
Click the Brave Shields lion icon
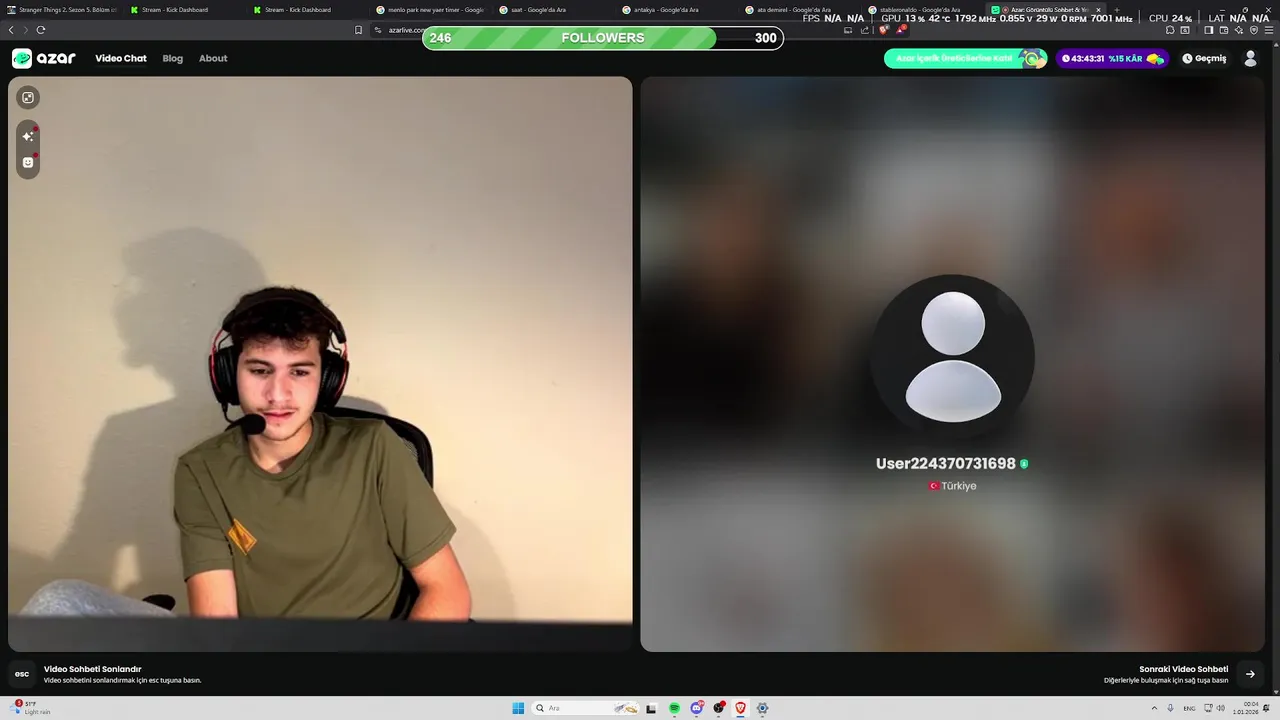[883, 30]
